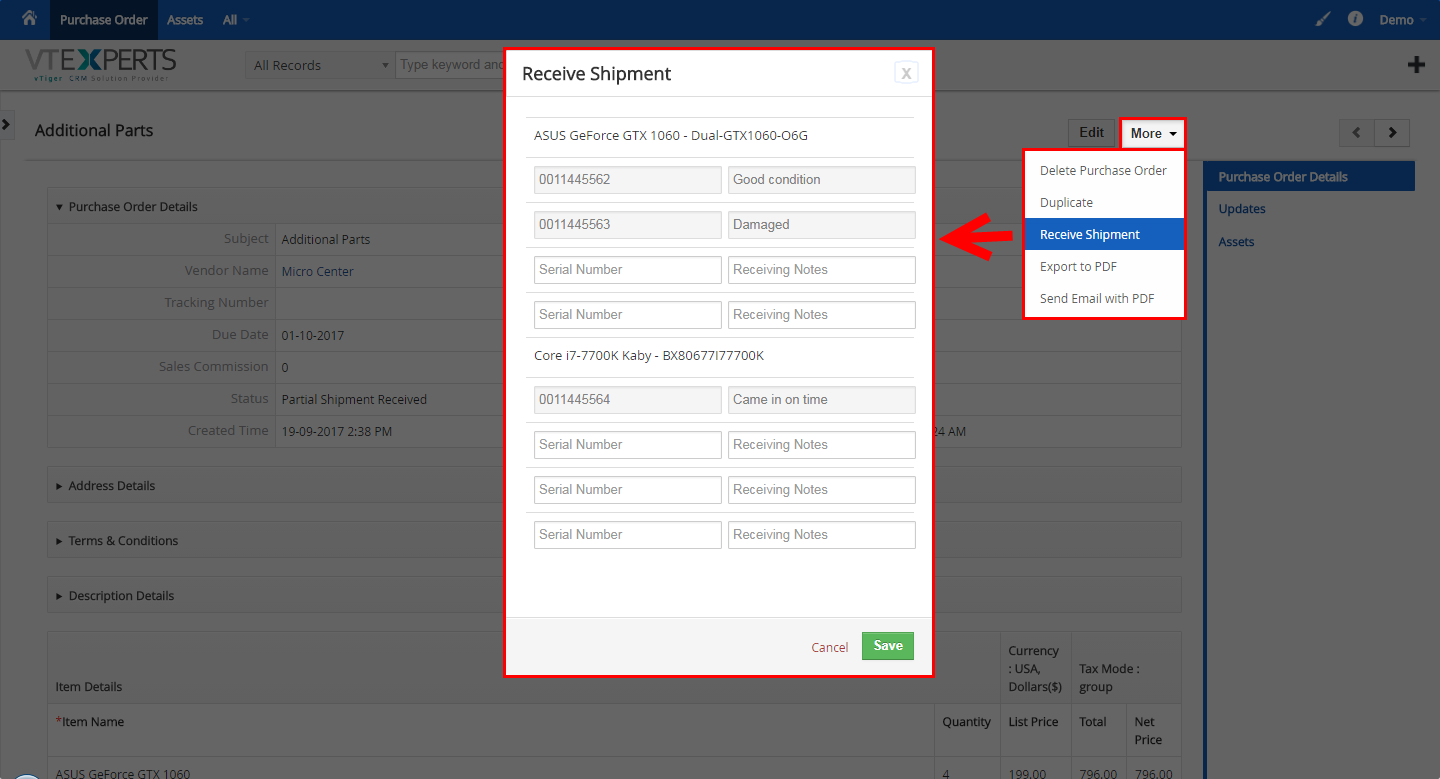1440x779 pixels.
Task: Click the Receive Shipment dialog title
Action: point(597,74)
